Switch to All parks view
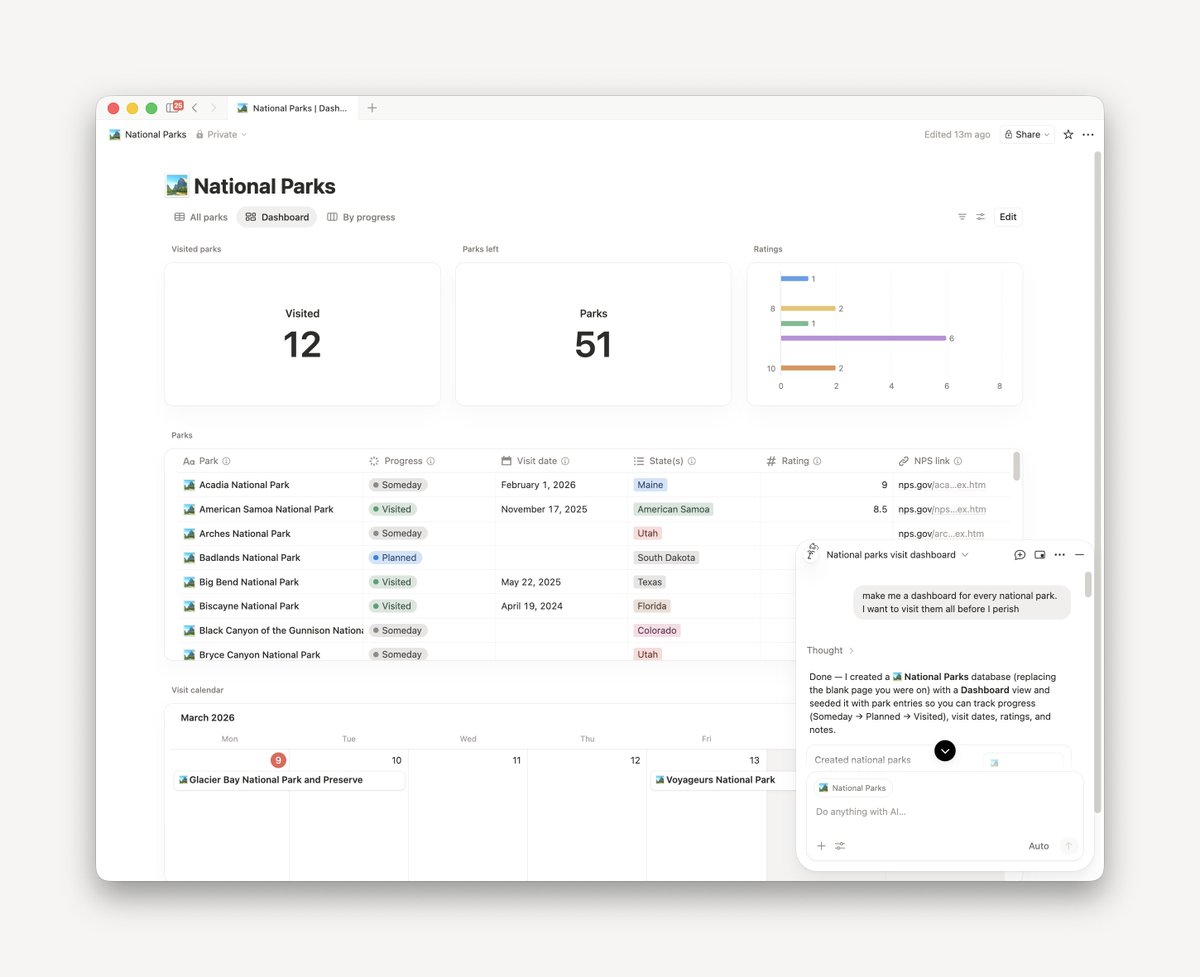 pos(201,217)
